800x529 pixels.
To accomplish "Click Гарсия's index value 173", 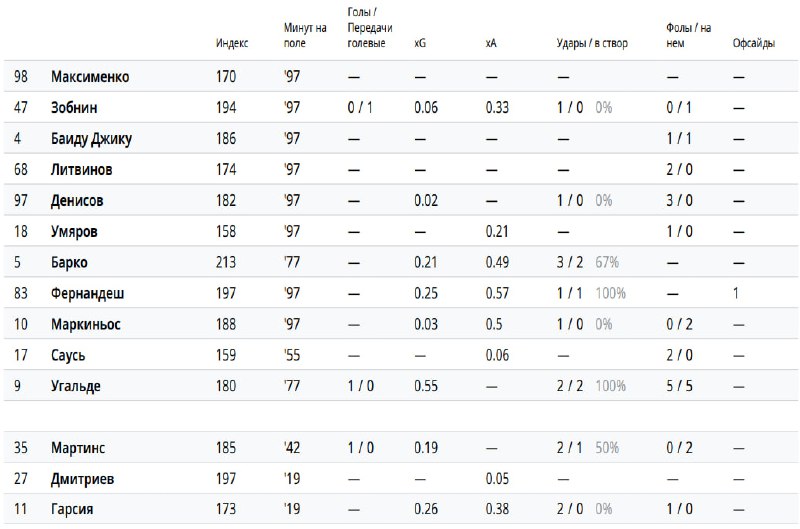I will (227, 510).
